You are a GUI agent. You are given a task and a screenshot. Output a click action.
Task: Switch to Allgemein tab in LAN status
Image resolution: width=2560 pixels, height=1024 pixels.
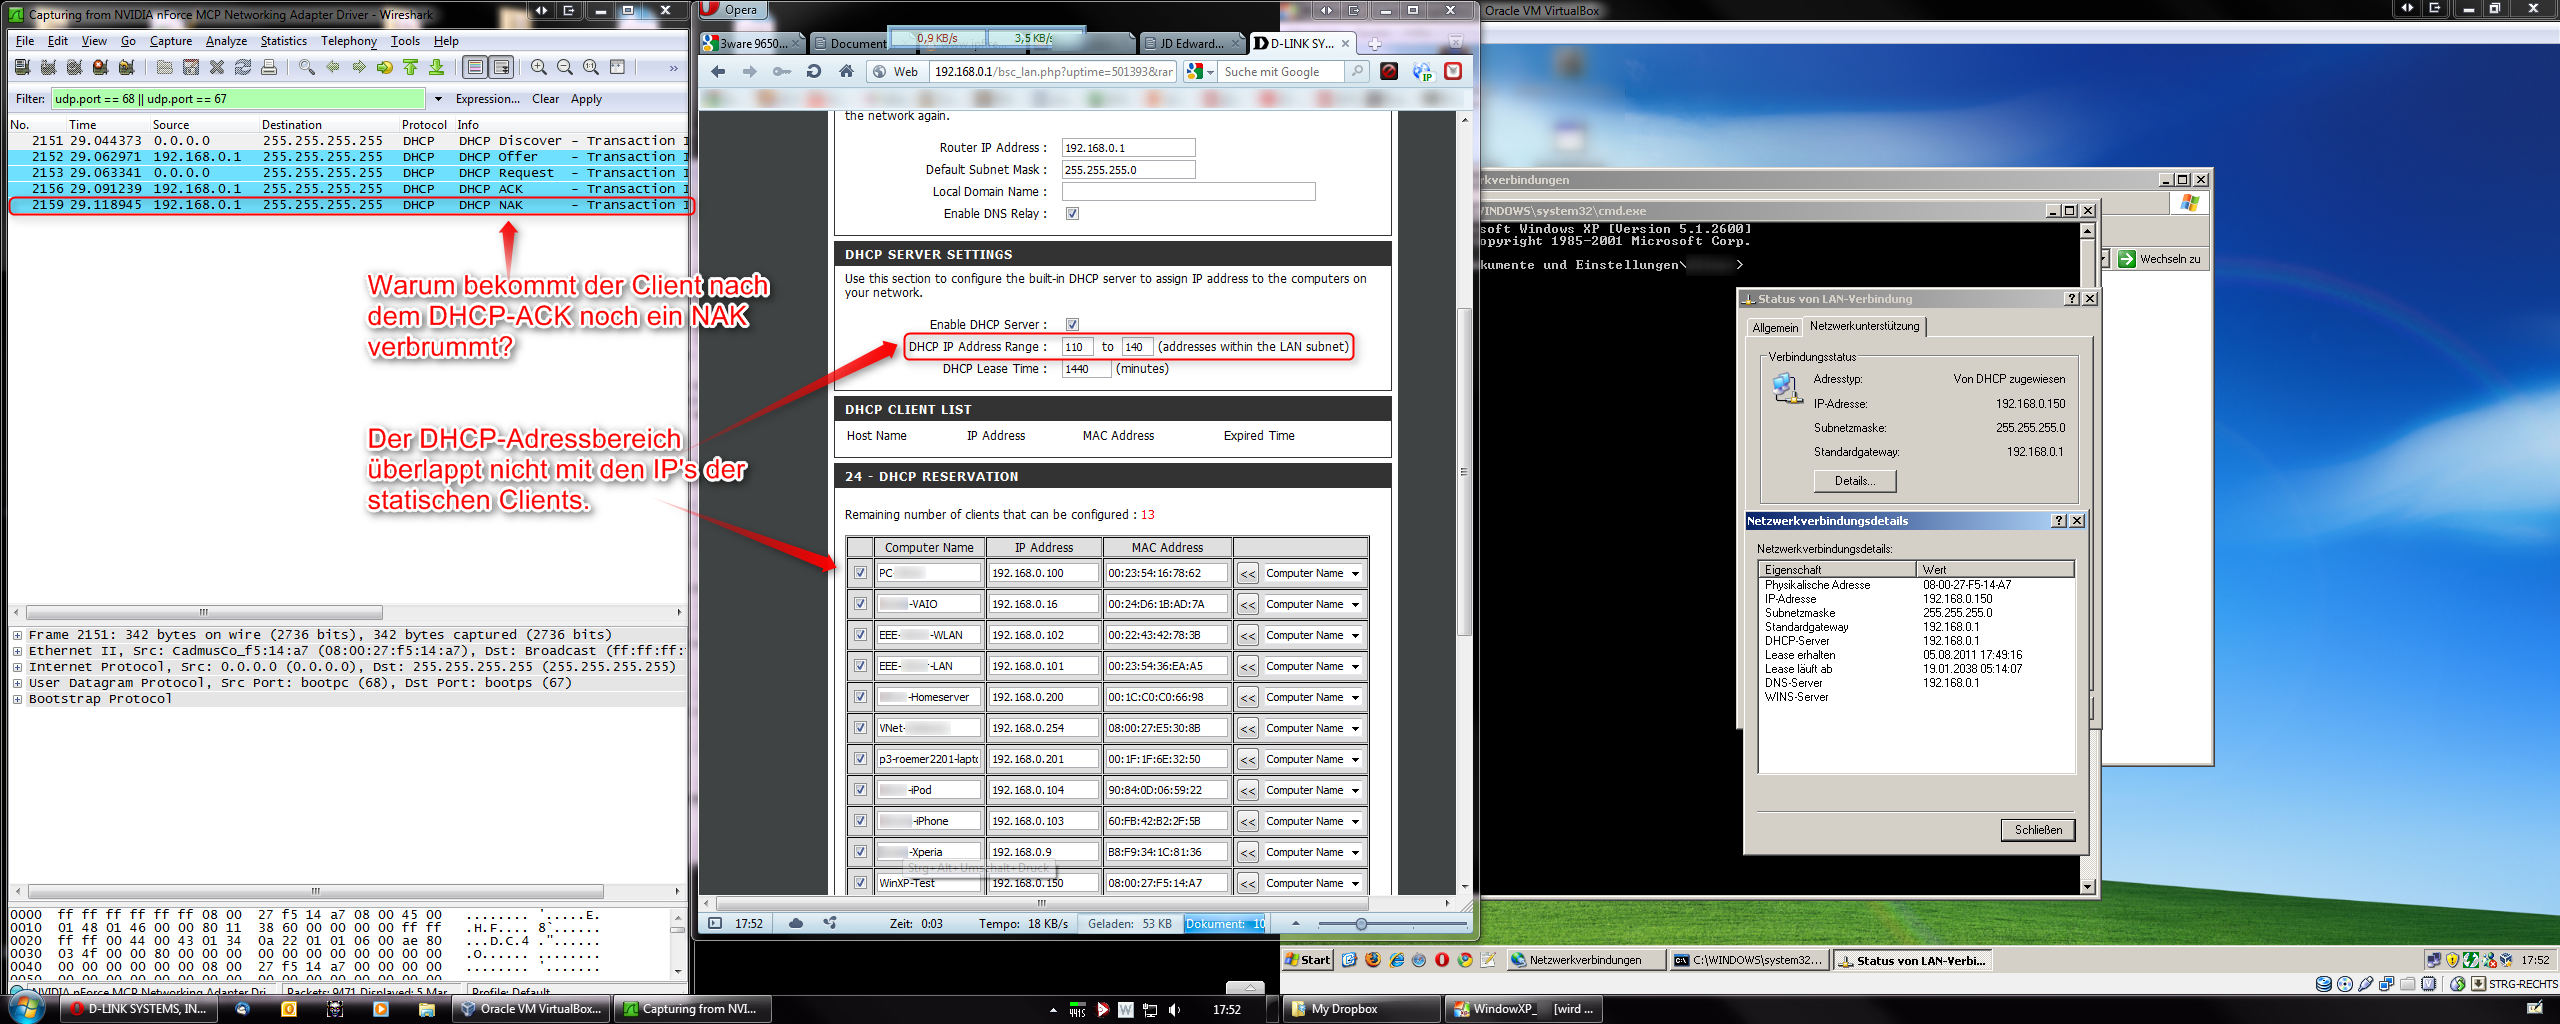(1775, 328)
